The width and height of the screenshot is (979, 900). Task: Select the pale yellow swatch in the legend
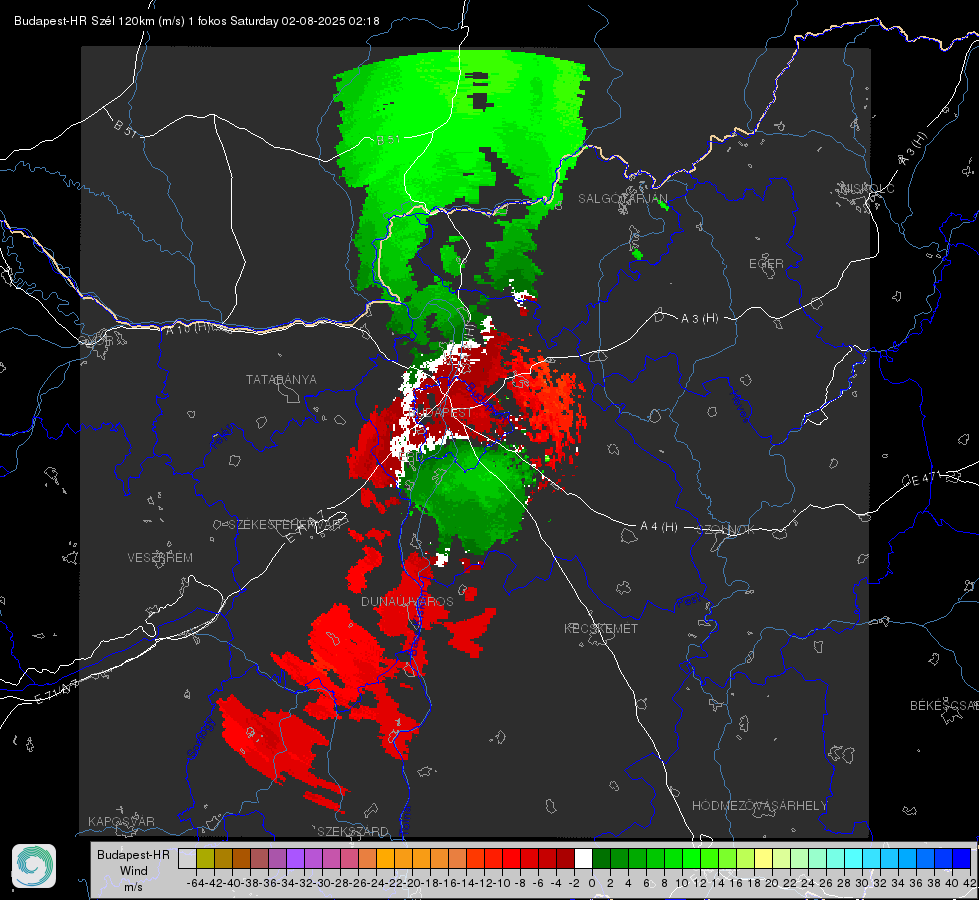click(764, 858)
